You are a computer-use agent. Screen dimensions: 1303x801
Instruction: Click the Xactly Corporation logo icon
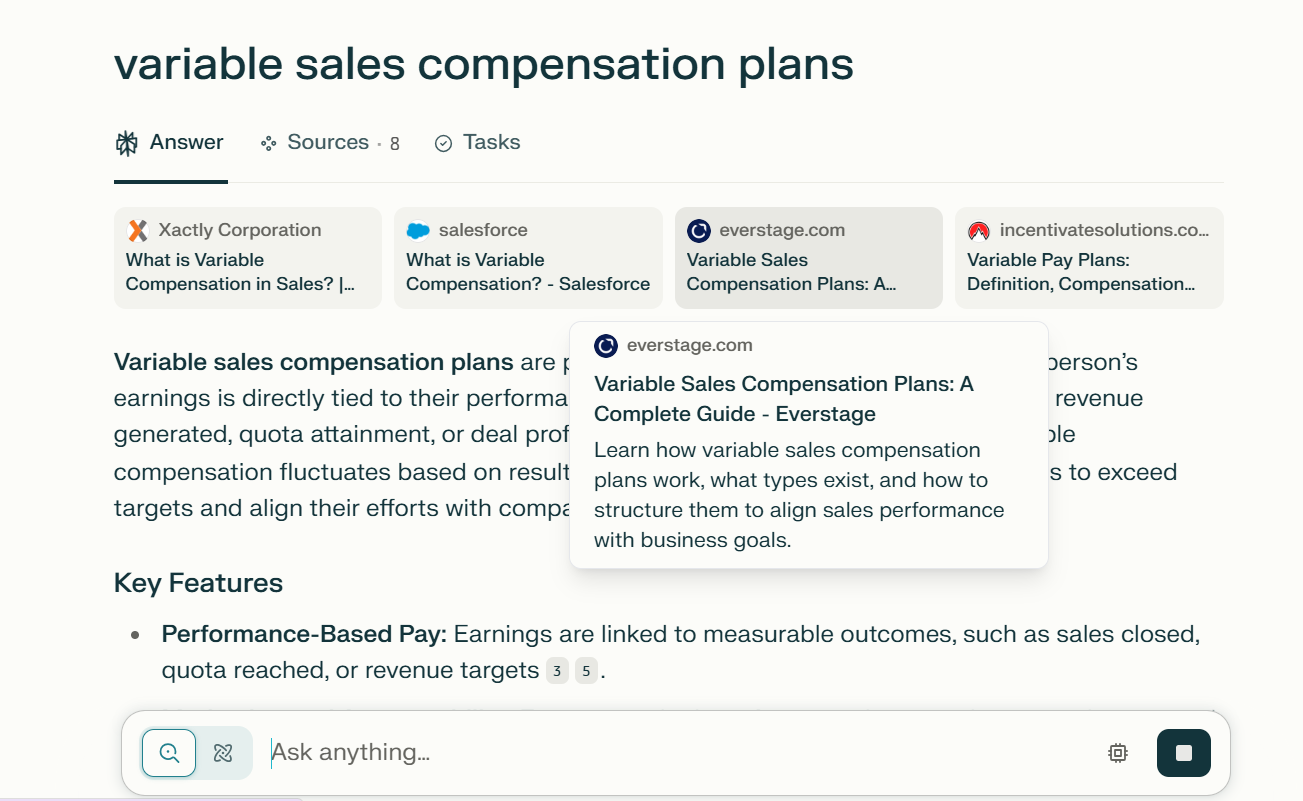(x=138, y=231)
